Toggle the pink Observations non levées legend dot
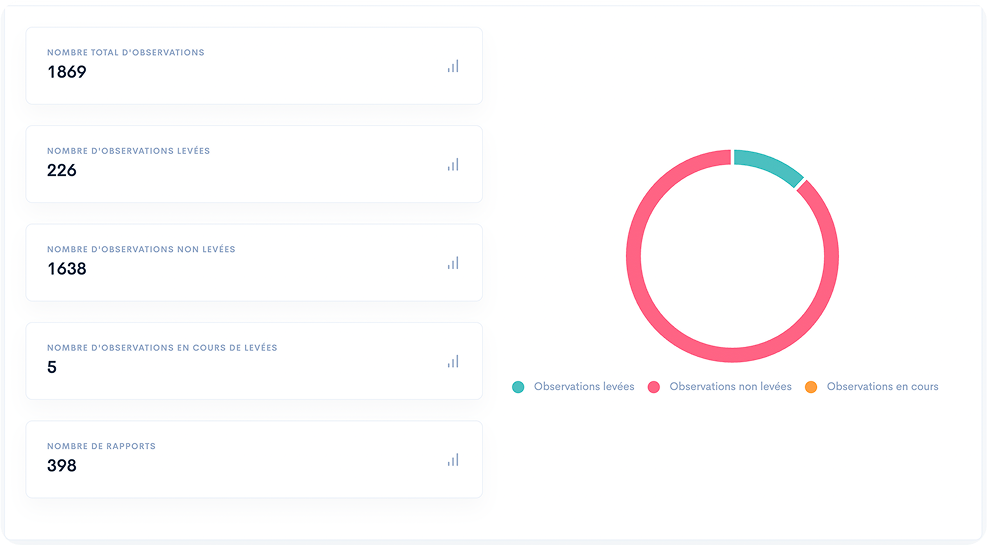 tap(654, 387)
